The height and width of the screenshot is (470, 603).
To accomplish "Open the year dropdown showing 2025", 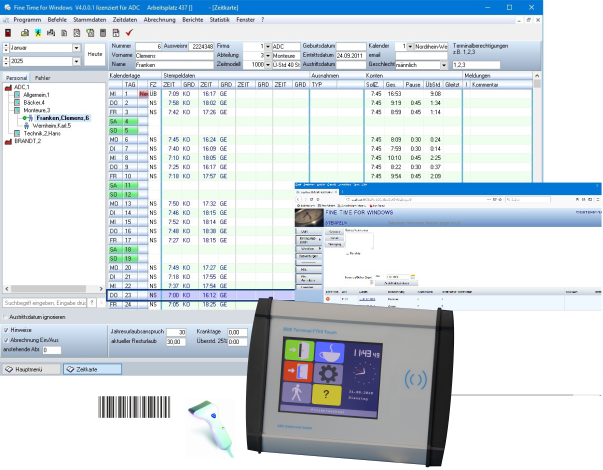I will tap(77, 61).
